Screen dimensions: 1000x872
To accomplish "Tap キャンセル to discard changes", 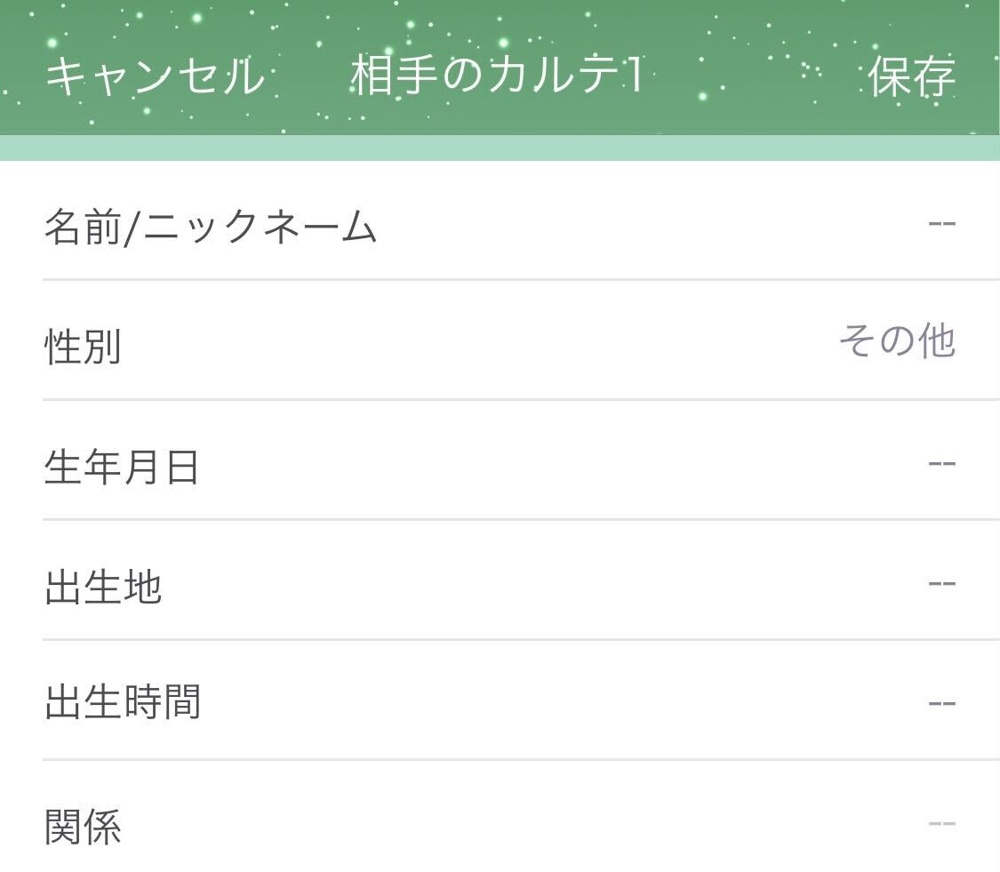I will tap(156, 77).
